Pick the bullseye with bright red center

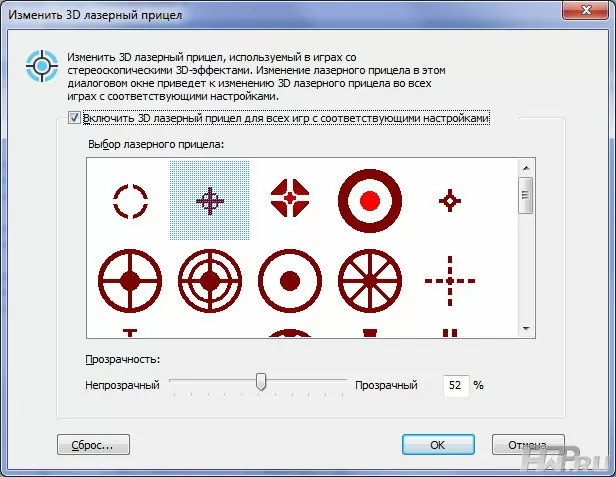coord(370,201)
